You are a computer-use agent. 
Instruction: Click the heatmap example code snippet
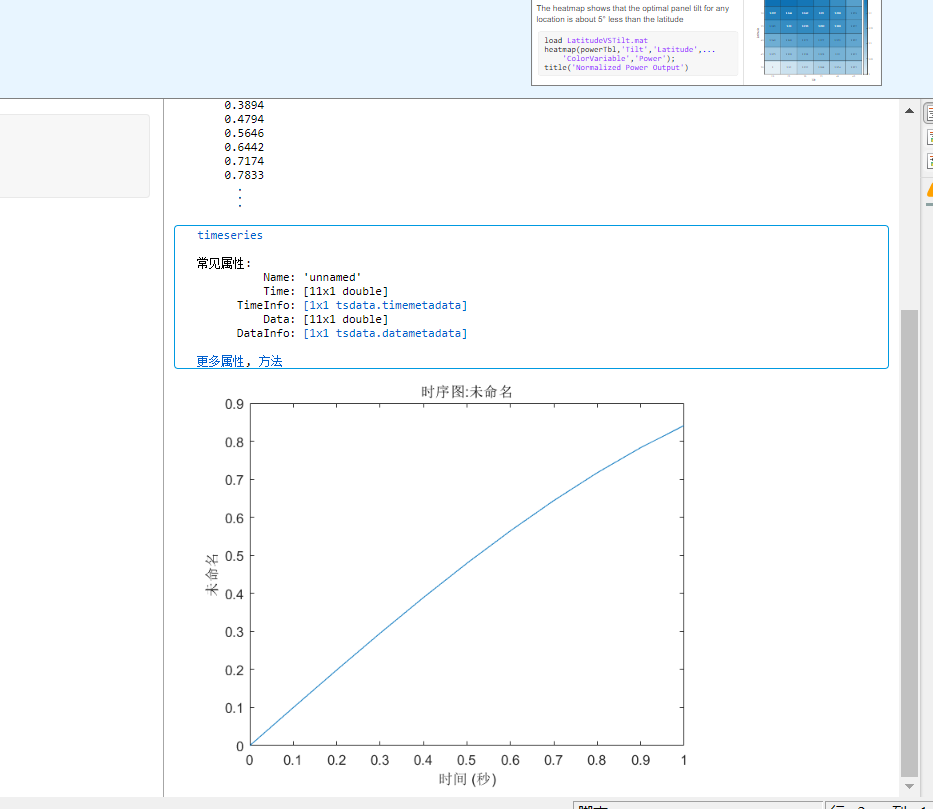pyautogui.click(x=637, y=54)
